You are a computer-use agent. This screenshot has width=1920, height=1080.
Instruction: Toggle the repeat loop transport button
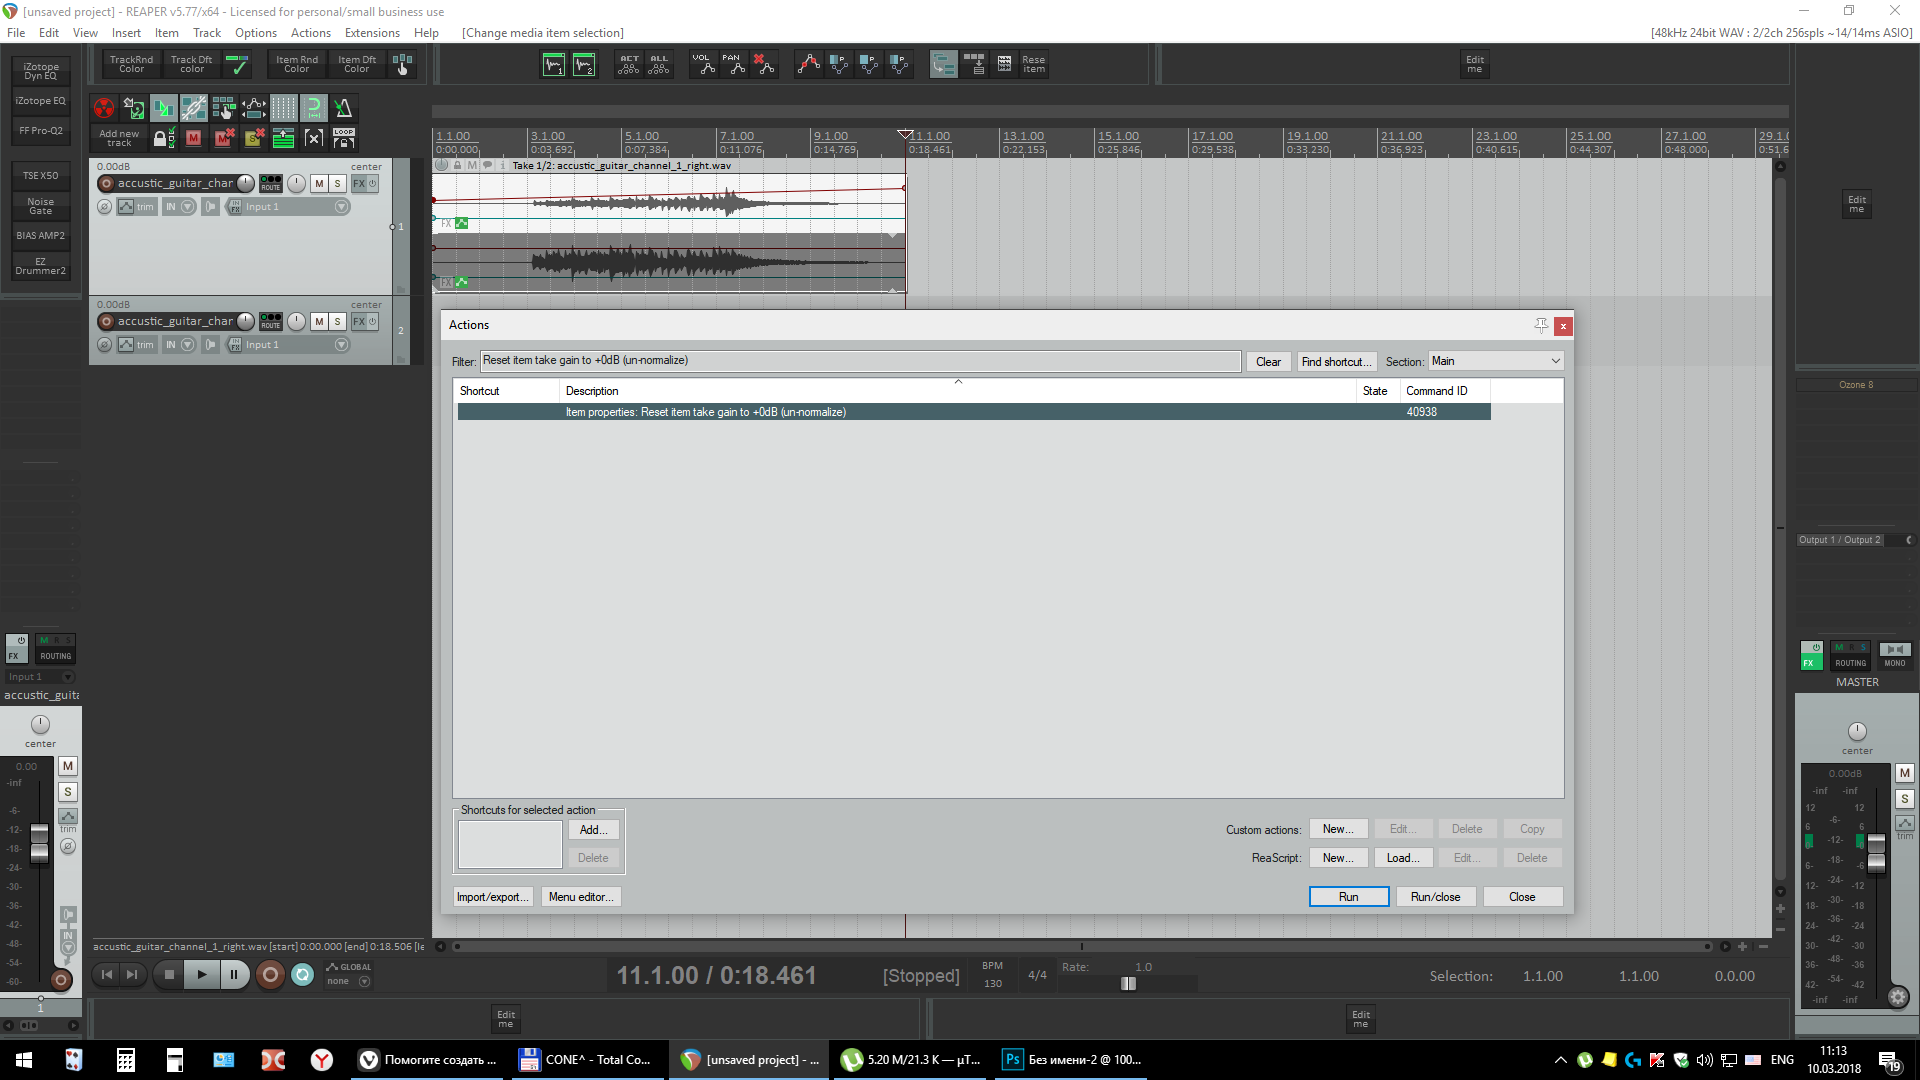click(303, 974)
